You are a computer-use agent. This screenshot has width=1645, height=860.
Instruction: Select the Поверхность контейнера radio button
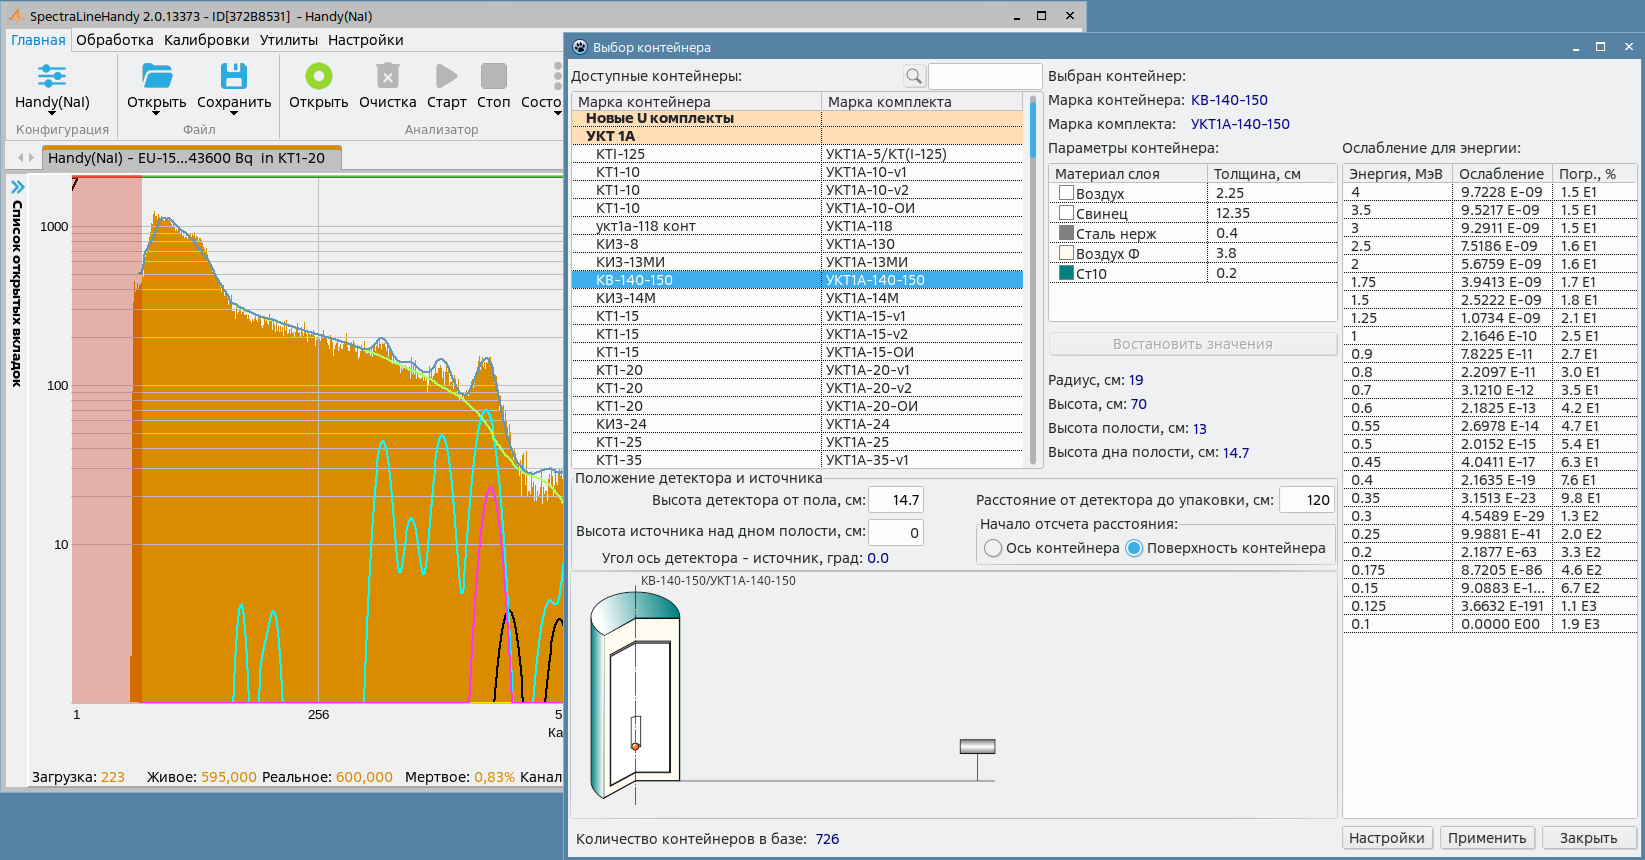tap(1134, 548)
